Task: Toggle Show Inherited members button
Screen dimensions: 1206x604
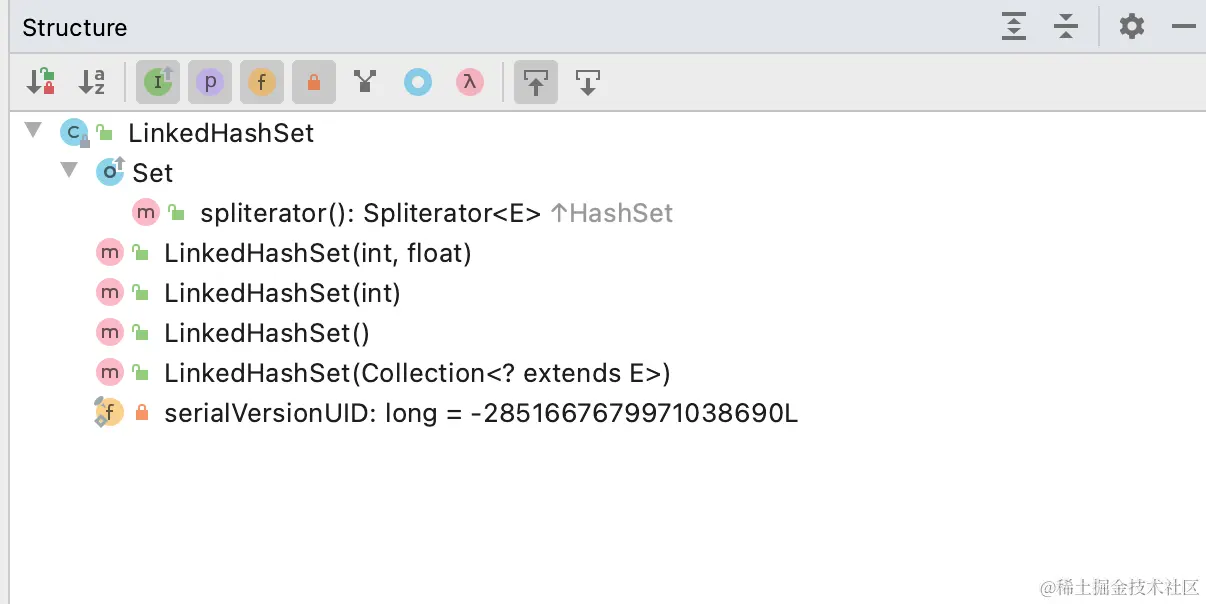Action: [158, 82]
